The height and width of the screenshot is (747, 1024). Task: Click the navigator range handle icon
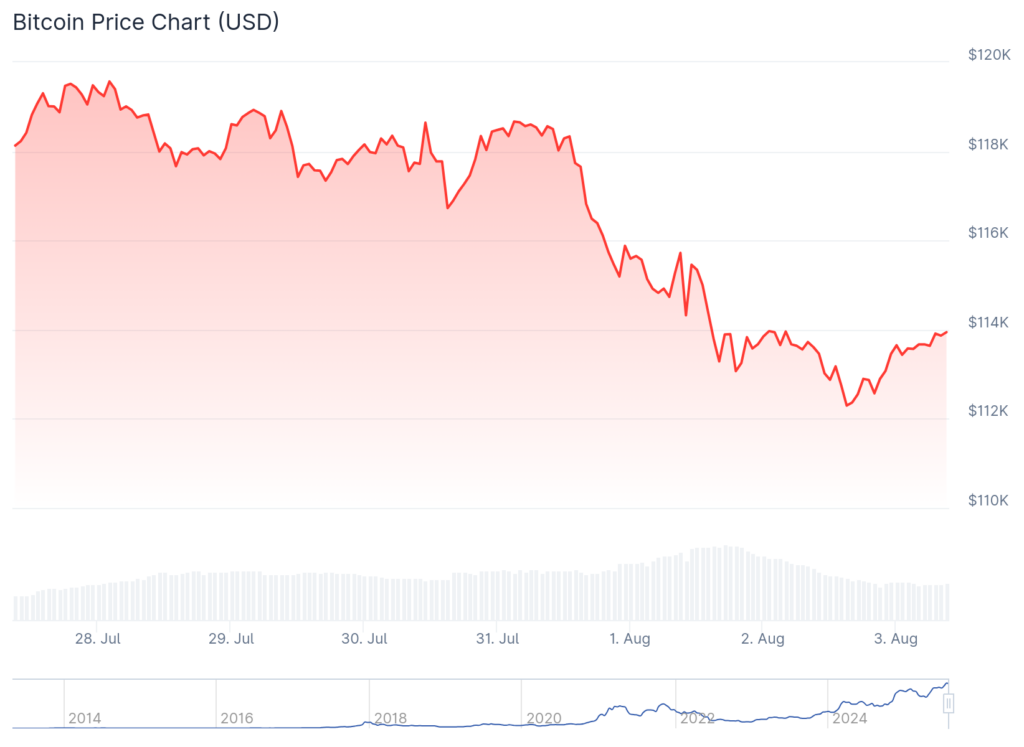coord(948,703)
